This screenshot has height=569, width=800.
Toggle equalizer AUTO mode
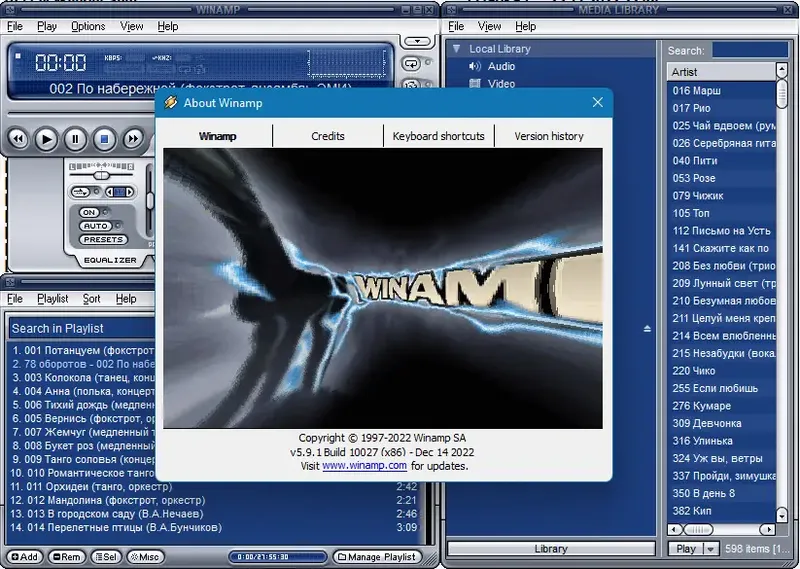pos(95,226)
